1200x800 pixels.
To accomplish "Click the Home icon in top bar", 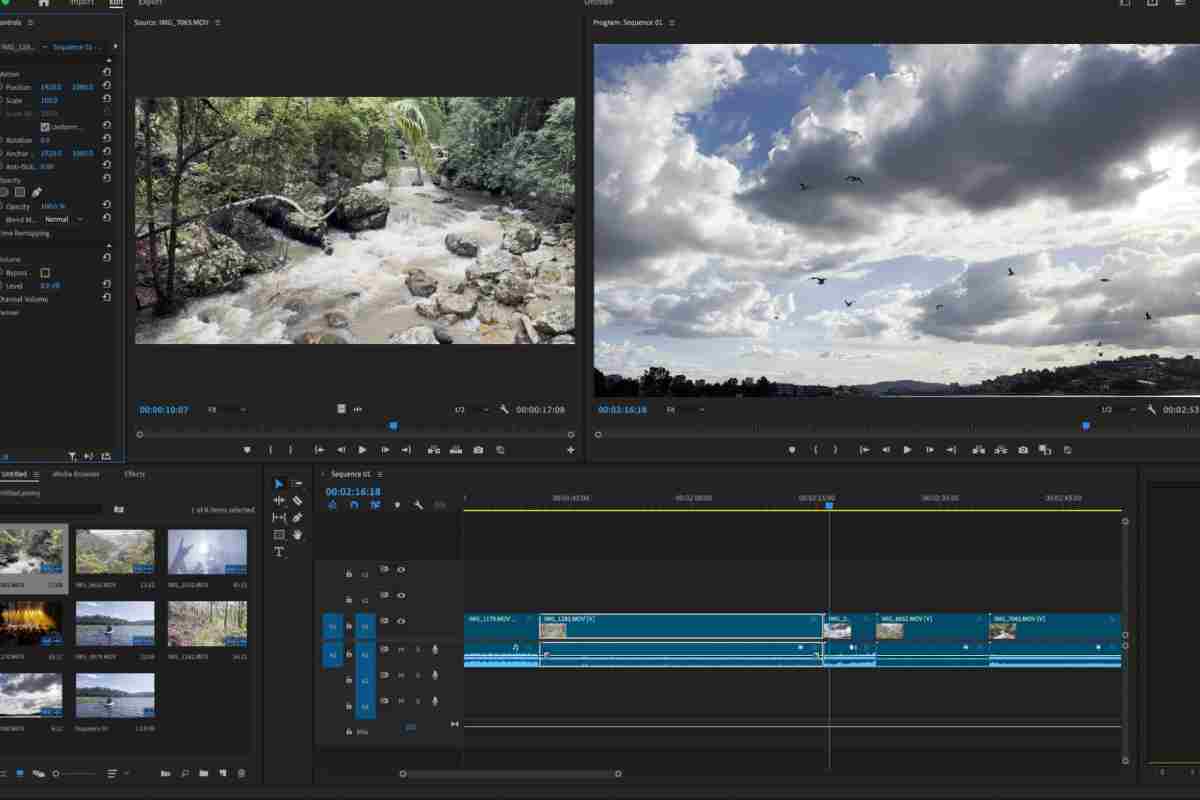I will (43, 3).
